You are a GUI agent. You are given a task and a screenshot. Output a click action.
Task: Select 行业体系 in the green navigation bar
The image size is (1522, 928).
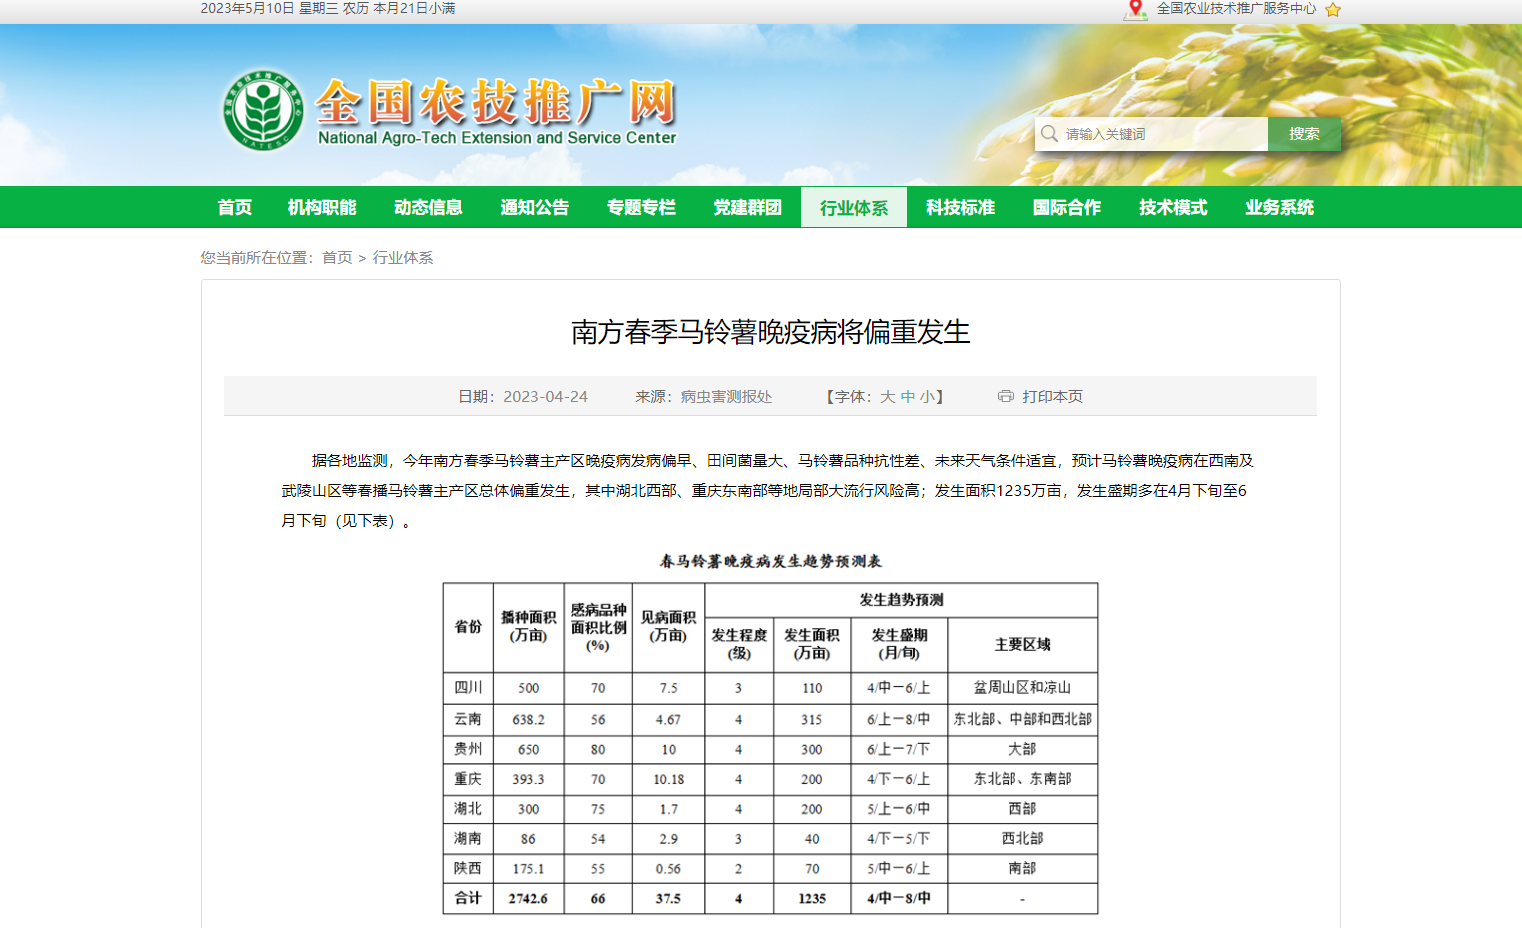point(853,207)
